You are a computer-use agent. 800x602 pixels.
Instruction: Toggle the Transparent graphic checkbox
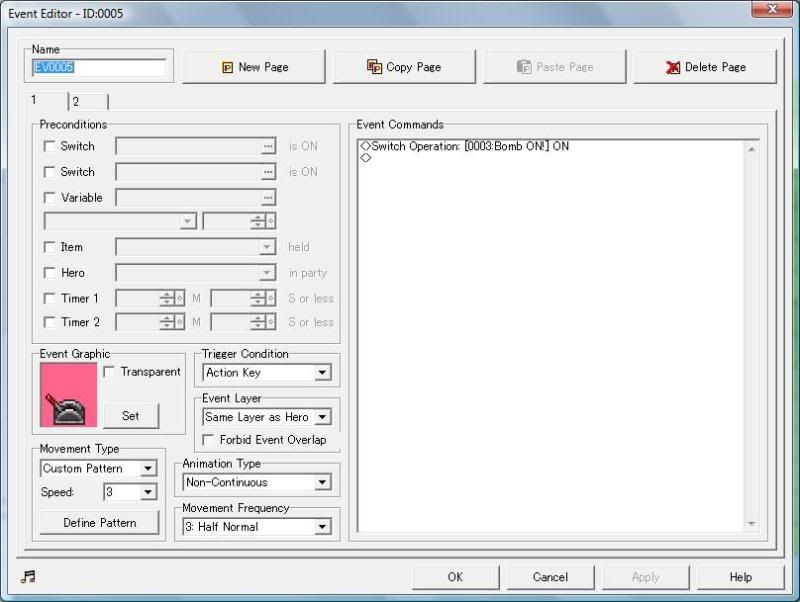point(109,371)
